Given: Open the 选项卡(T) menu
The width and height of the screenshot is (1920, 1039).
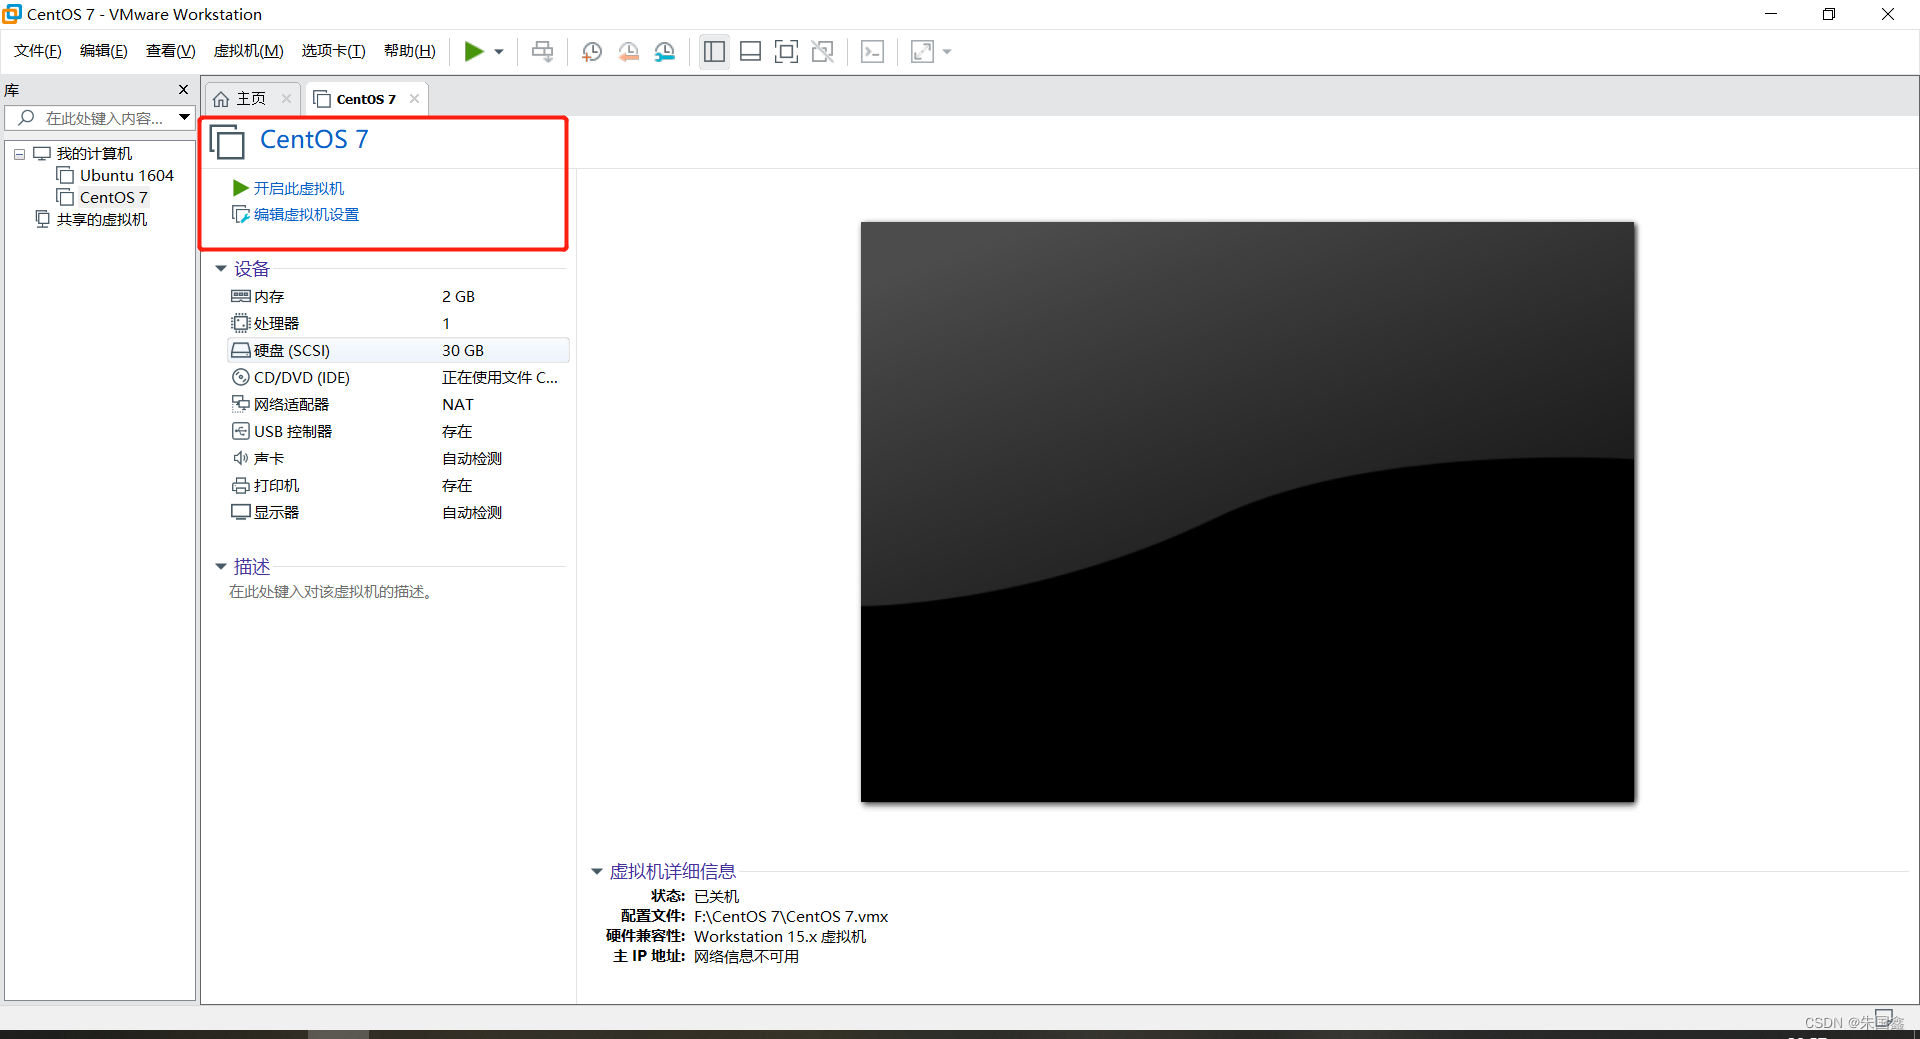Looking at the screenshot, I should [x=333, y=51].
